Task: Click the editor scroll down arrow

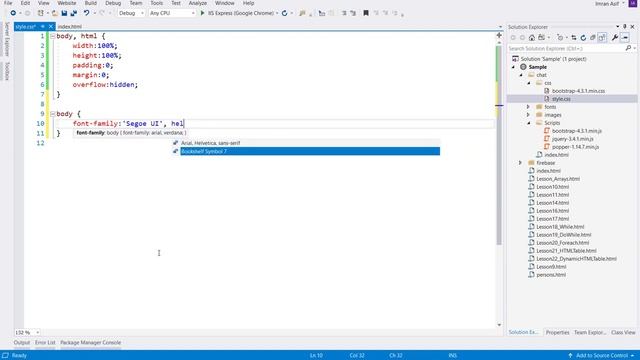Action: 499,325
